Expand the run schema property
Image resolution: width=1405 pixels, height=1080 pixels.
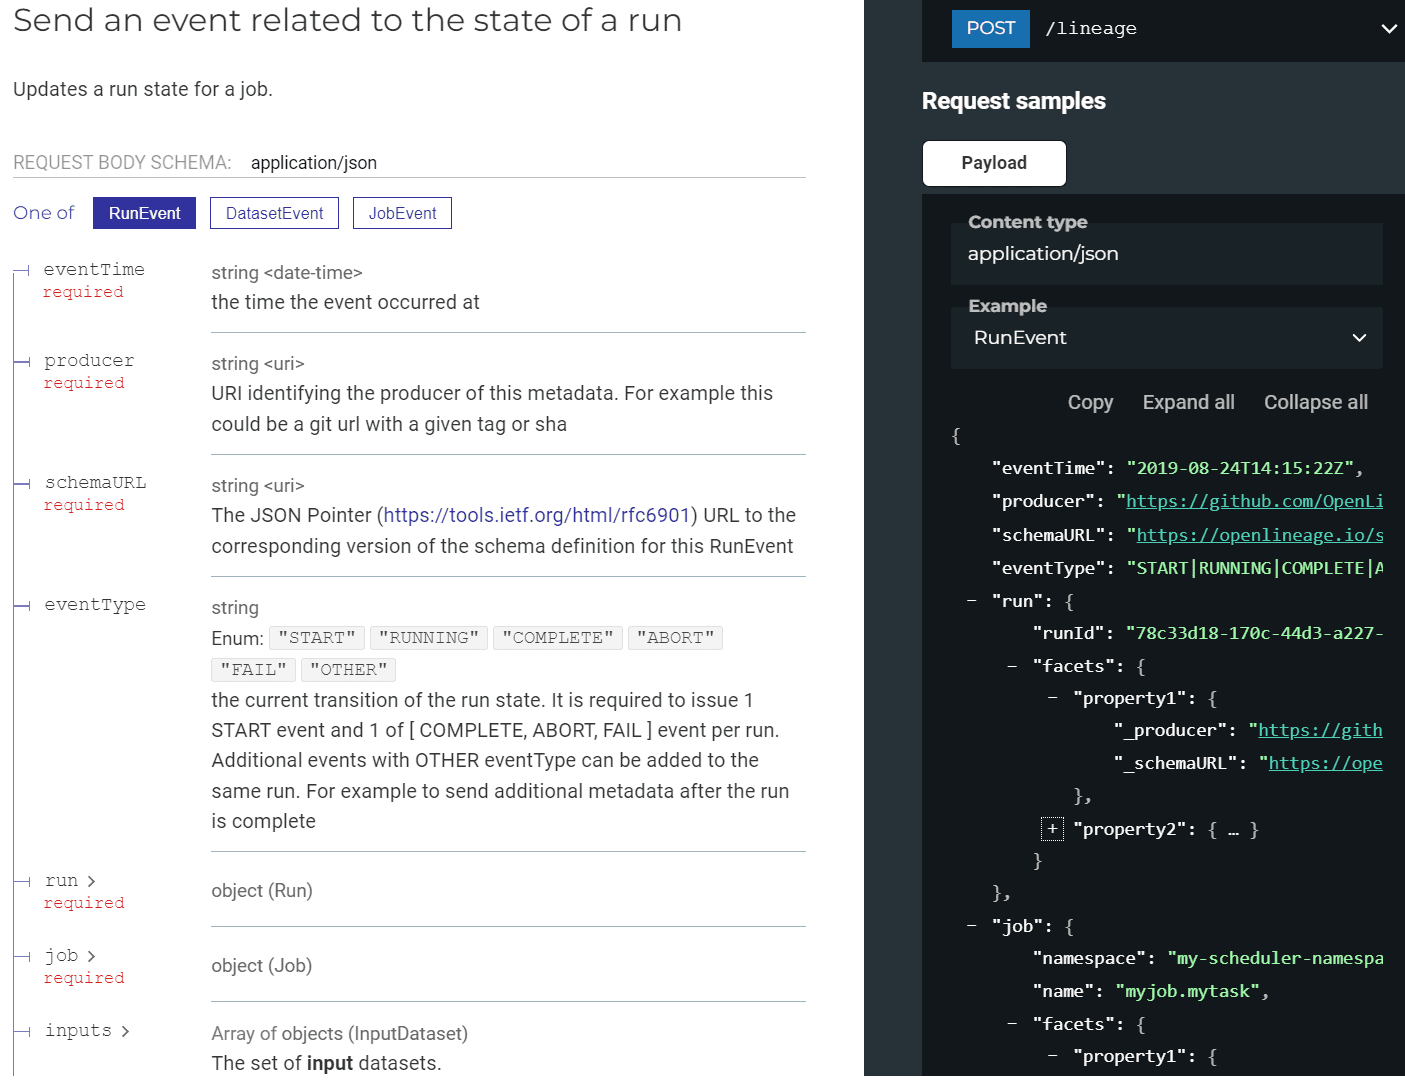coord(70,881)
